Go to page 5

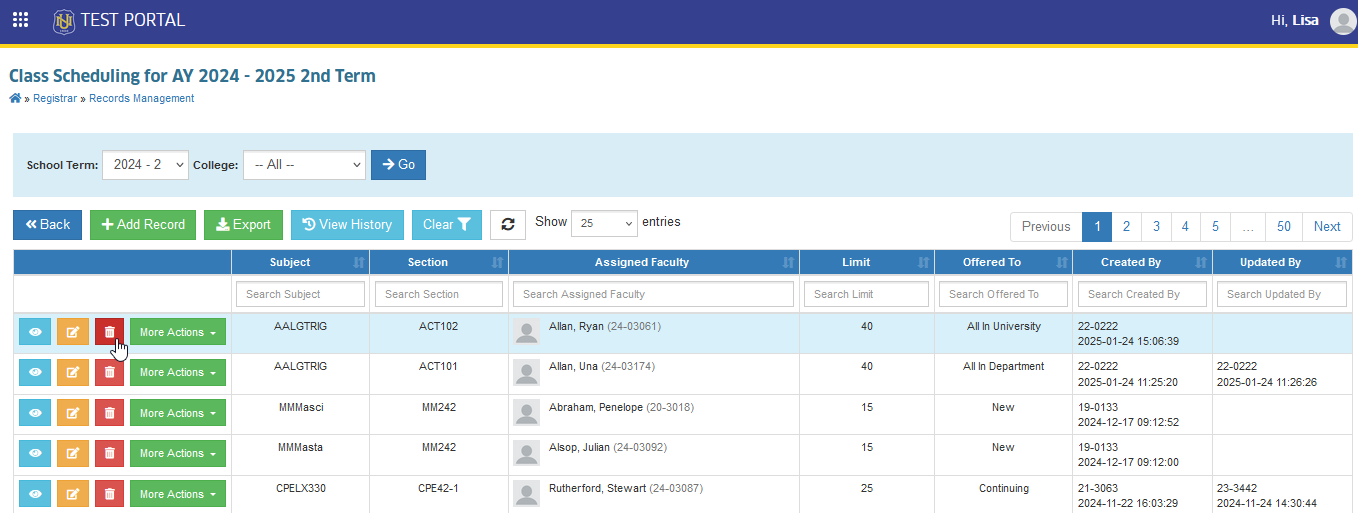coord(1215,227)
